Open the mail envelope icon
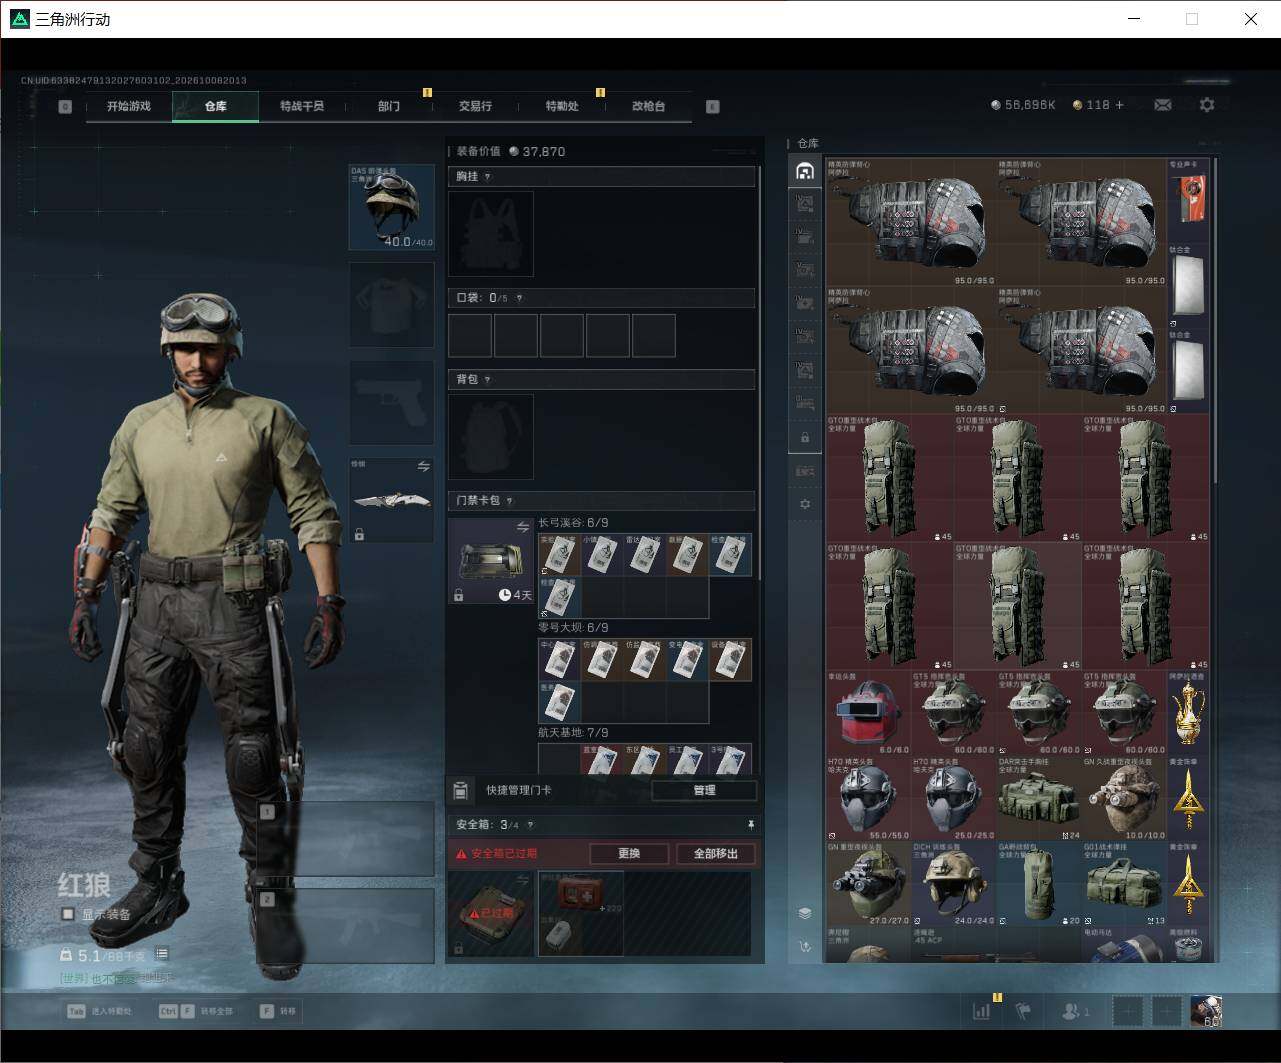The height and width of the screenshot is (1063, 1281). (1163, 105)
